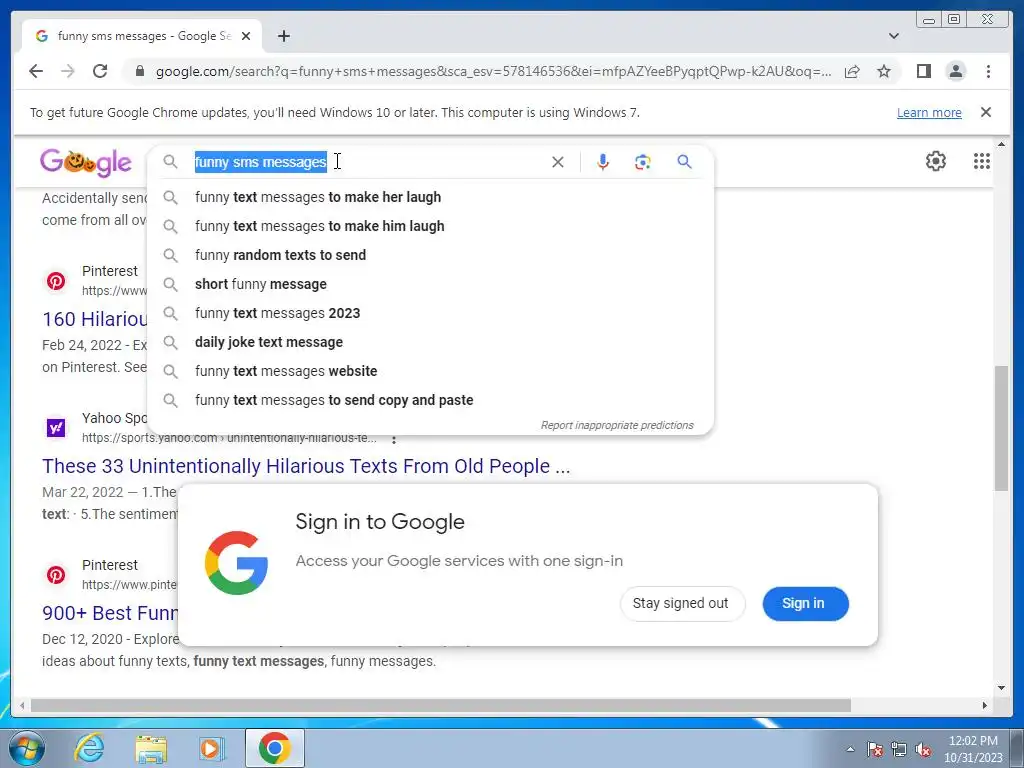Click the blue Sign in button
This screenshot has height=768, width=1024.
805,603
